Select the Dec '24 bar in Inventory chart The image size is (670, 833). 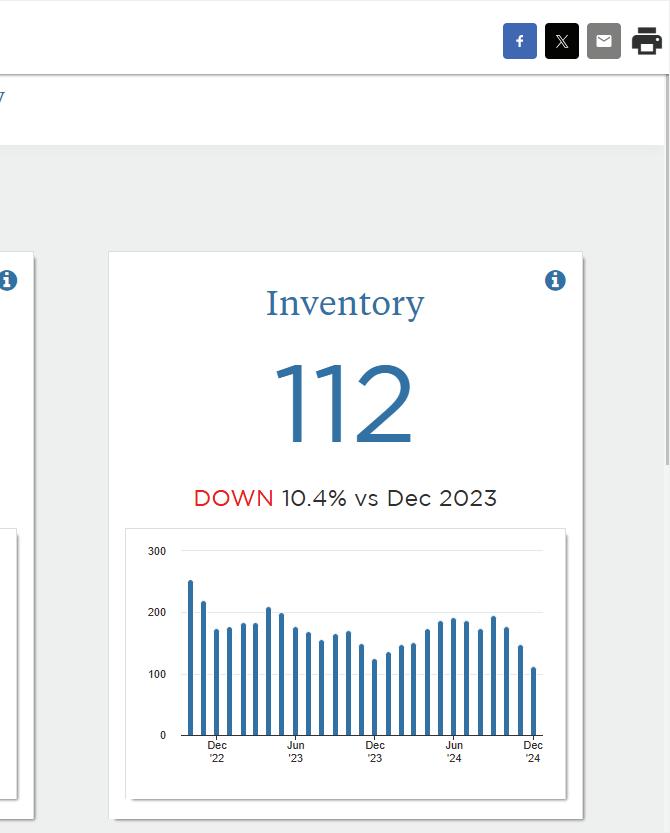point(533,701)
